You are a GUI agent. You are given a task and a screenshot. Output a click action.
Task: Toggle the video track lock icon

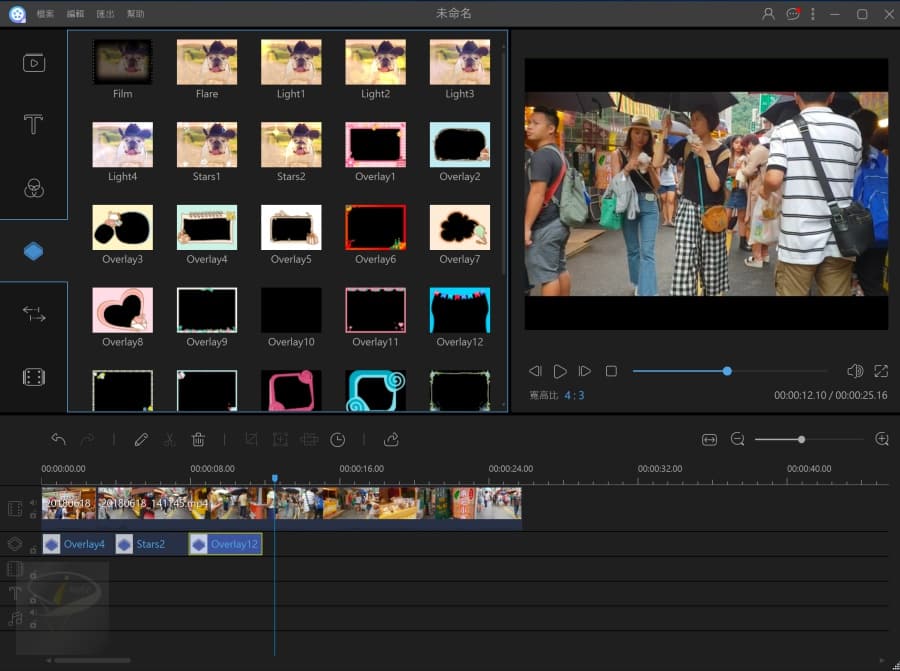[x=32, y=515]
